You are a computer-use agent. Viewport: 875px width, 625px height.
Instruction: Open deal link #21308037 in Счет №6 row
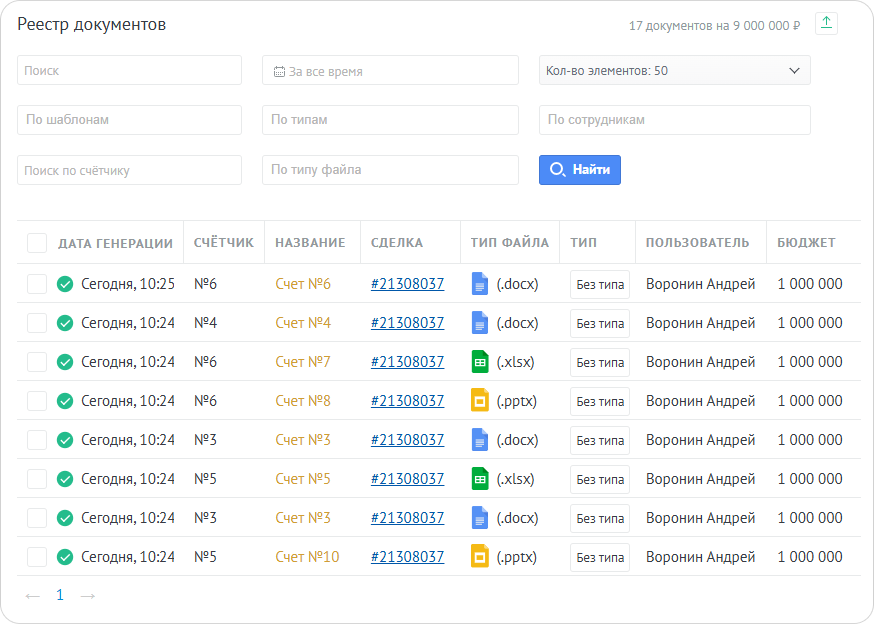tap(407, 284)
